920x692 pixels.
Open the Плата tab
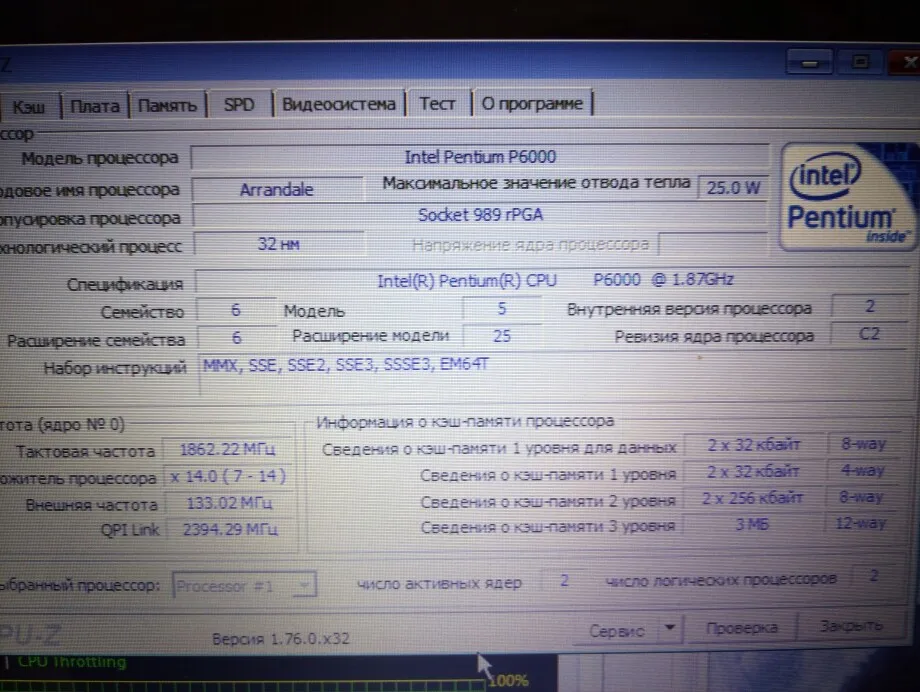[x=95, y=106]
